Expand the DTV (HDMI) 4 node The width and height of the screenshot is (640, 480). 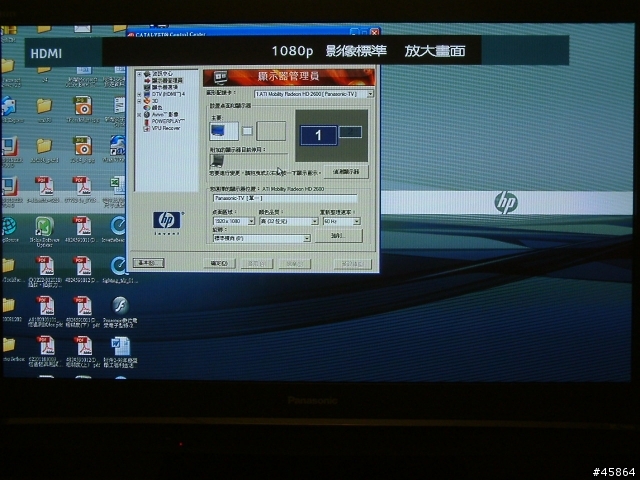pyautogui.click(x=139, y=94)
